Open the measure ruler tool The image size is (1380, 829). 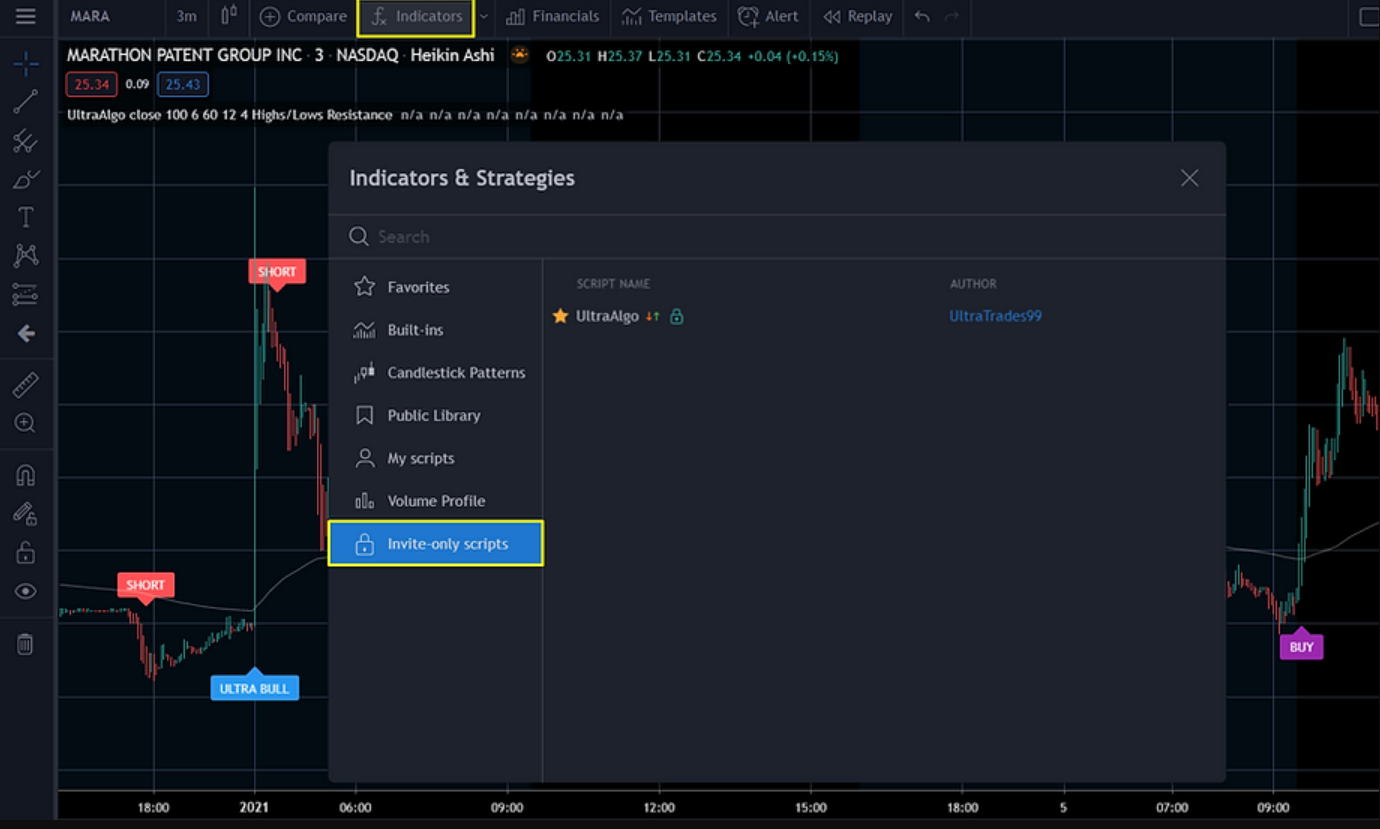[x=26, y=384]
